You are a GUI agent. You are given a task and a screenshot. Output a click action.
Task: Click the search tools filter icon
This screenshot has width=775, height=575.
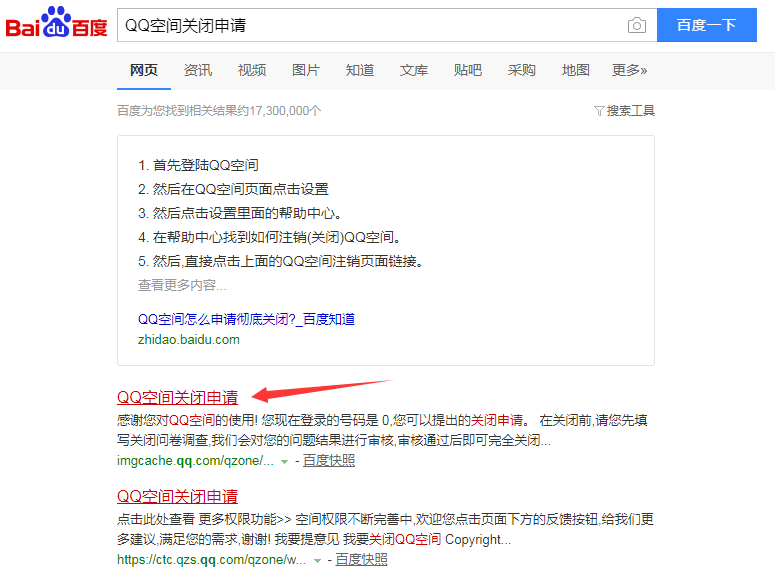[x=599, y=111]
